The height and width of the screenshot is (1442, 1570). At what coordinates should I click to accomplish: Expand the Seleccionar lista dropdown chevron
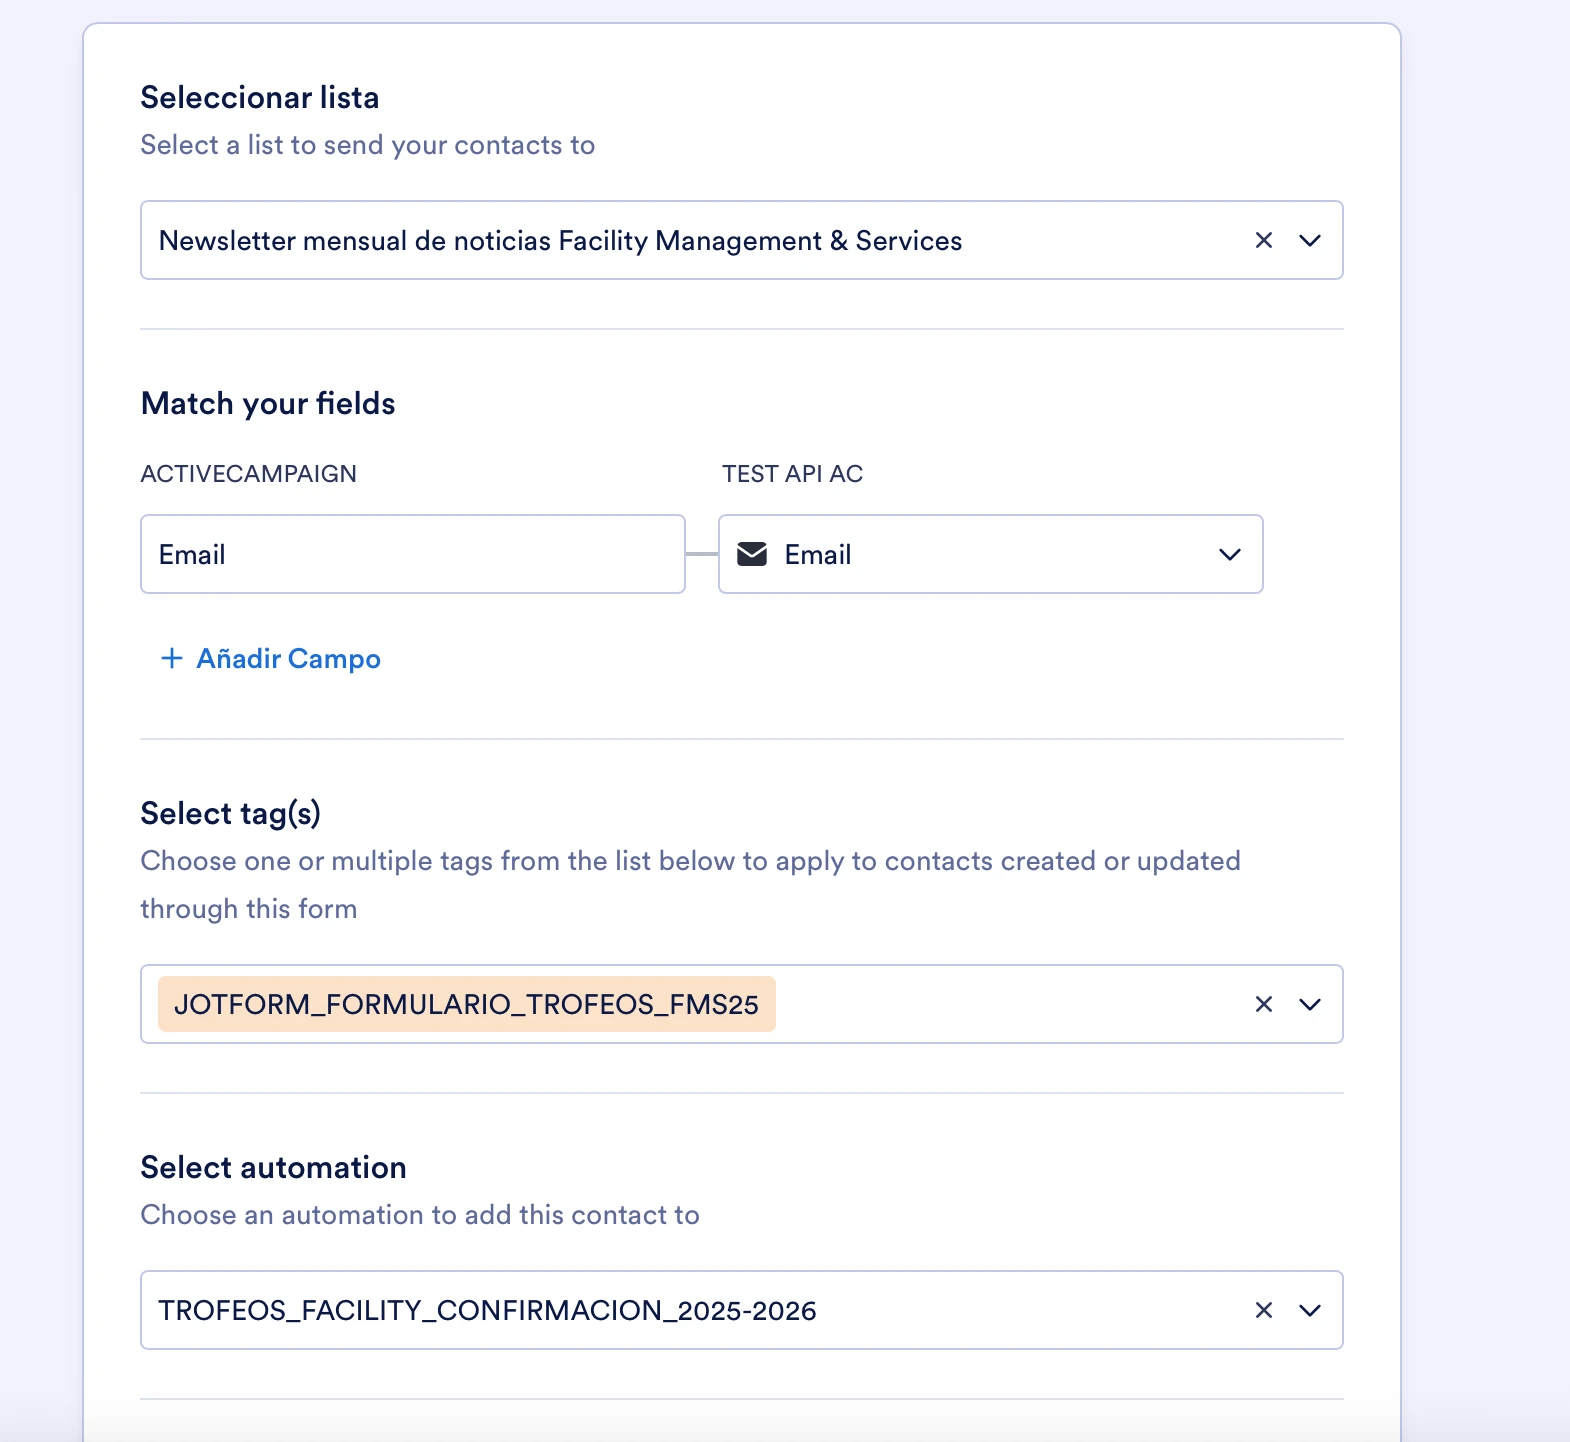[x=1309, y=240]
